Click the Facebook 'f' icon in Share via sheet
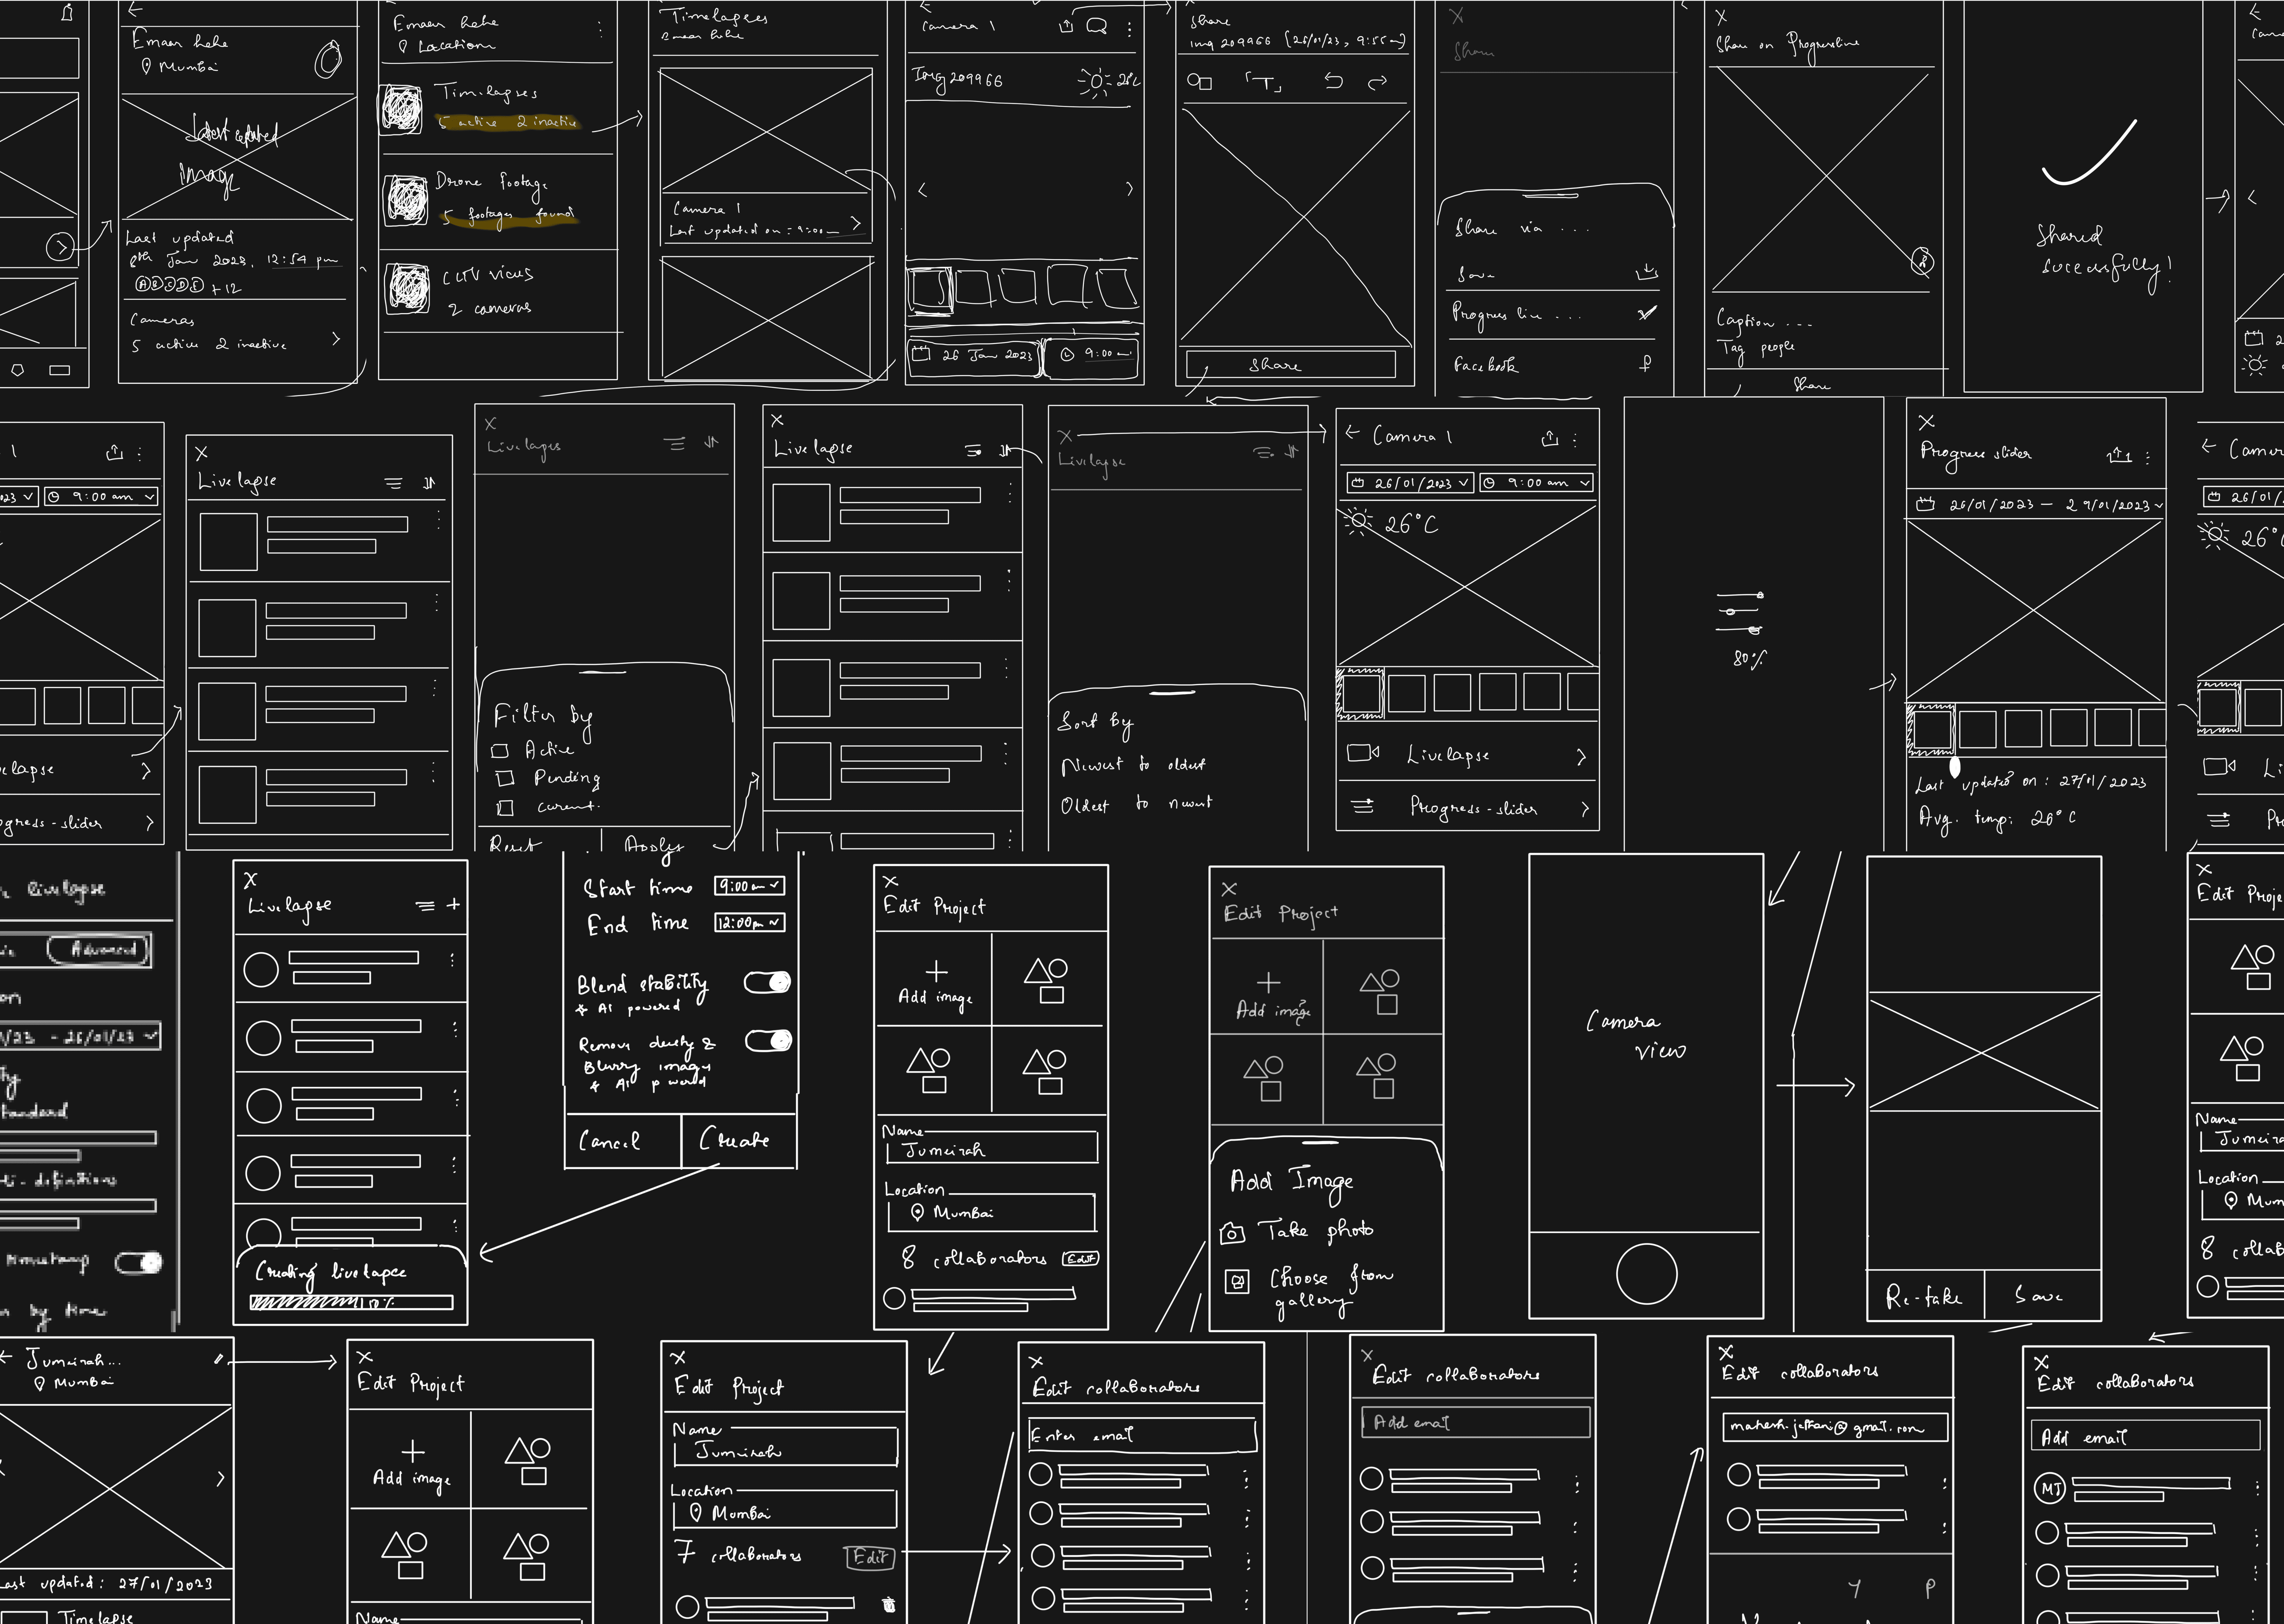The image size is (2284, 1624). tap(1645, 364)
